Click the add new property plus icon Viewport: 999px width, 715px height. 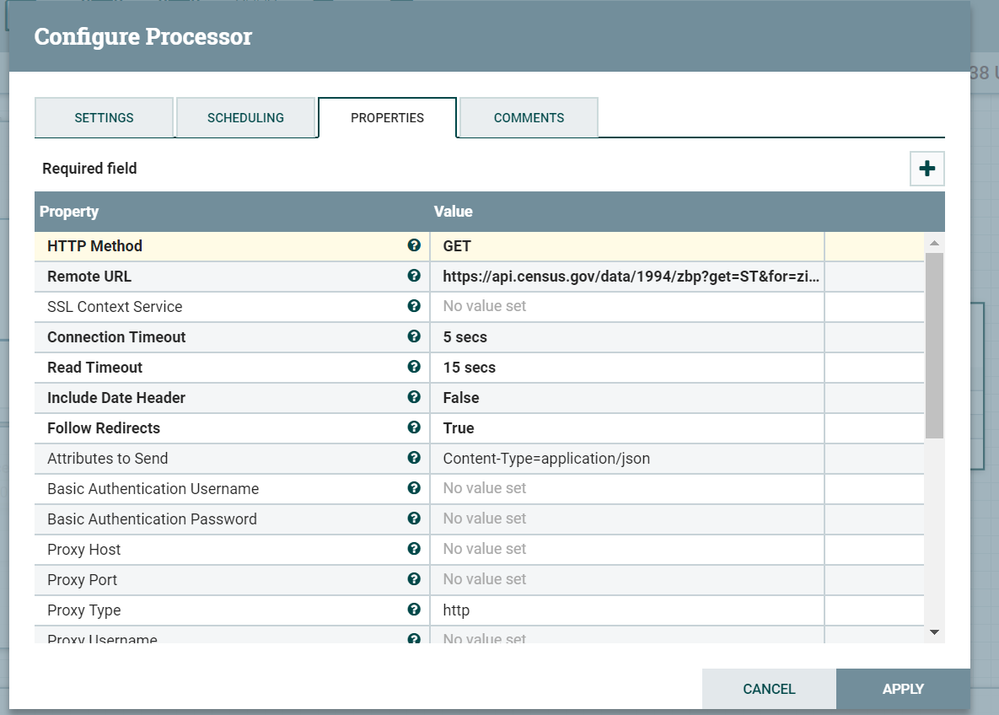[927, 169]
